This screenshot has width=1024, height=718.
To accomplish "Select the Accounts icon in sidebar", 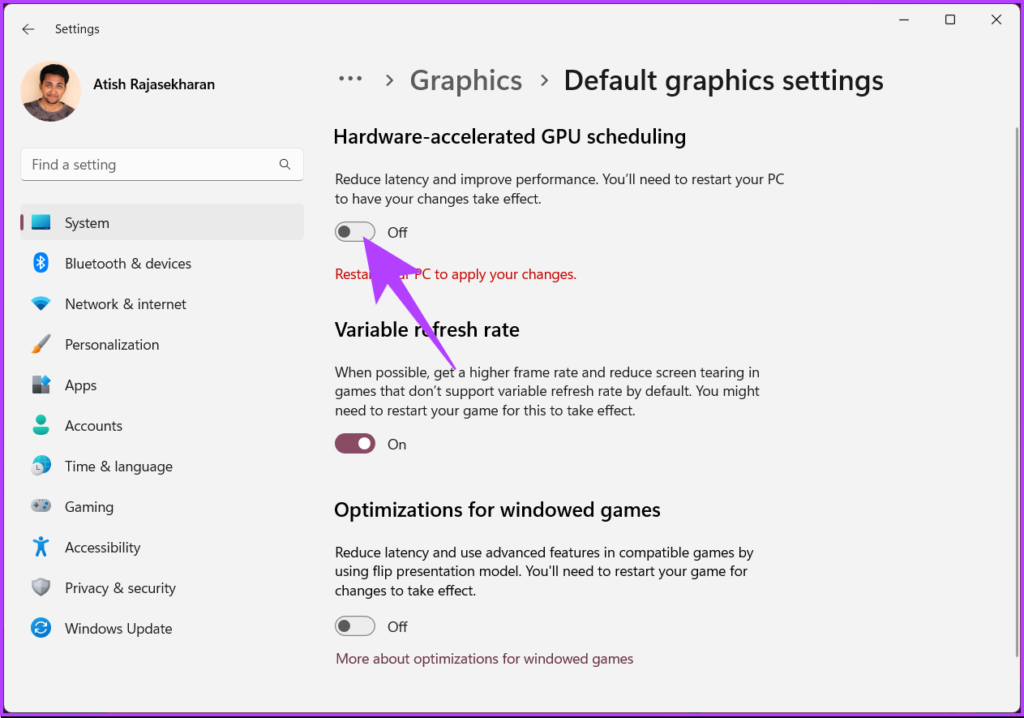I will pyautogui.click(x=42, y=425).
